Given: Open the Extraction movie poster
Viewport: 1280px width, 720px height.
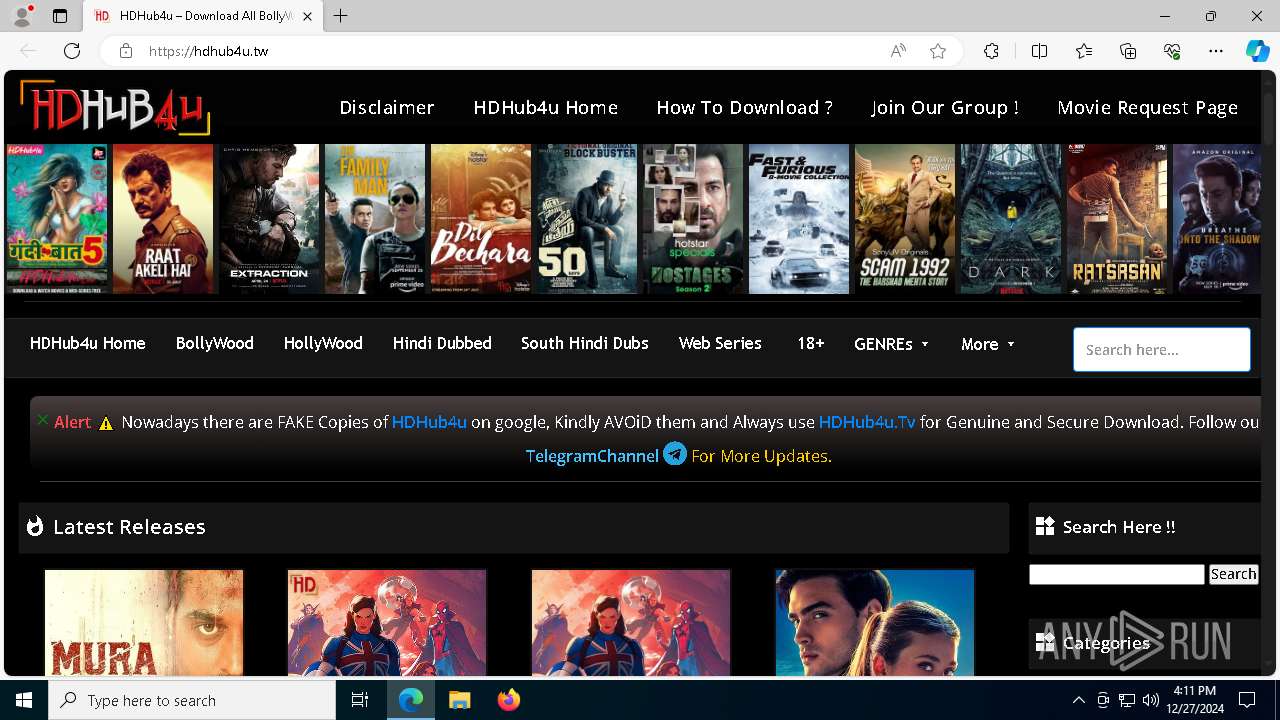Looking at the screenshot, I should tap(269, 218).
